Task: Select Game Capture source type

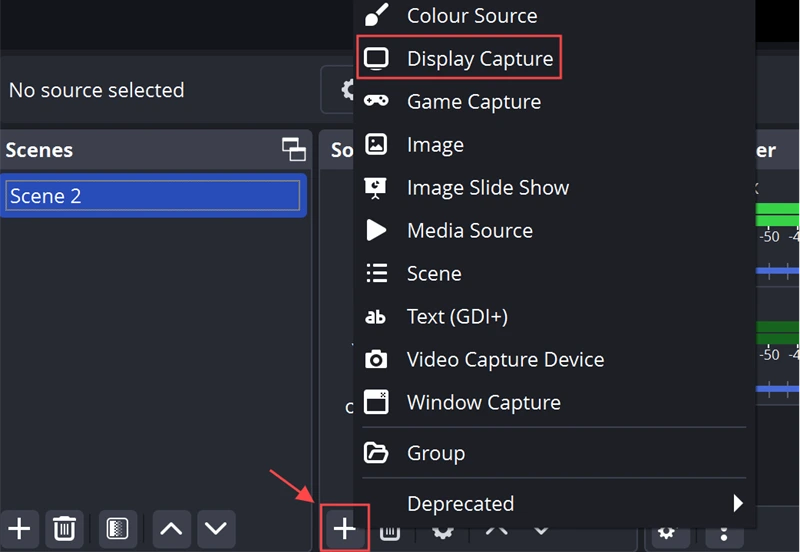Action: point(473,102)
